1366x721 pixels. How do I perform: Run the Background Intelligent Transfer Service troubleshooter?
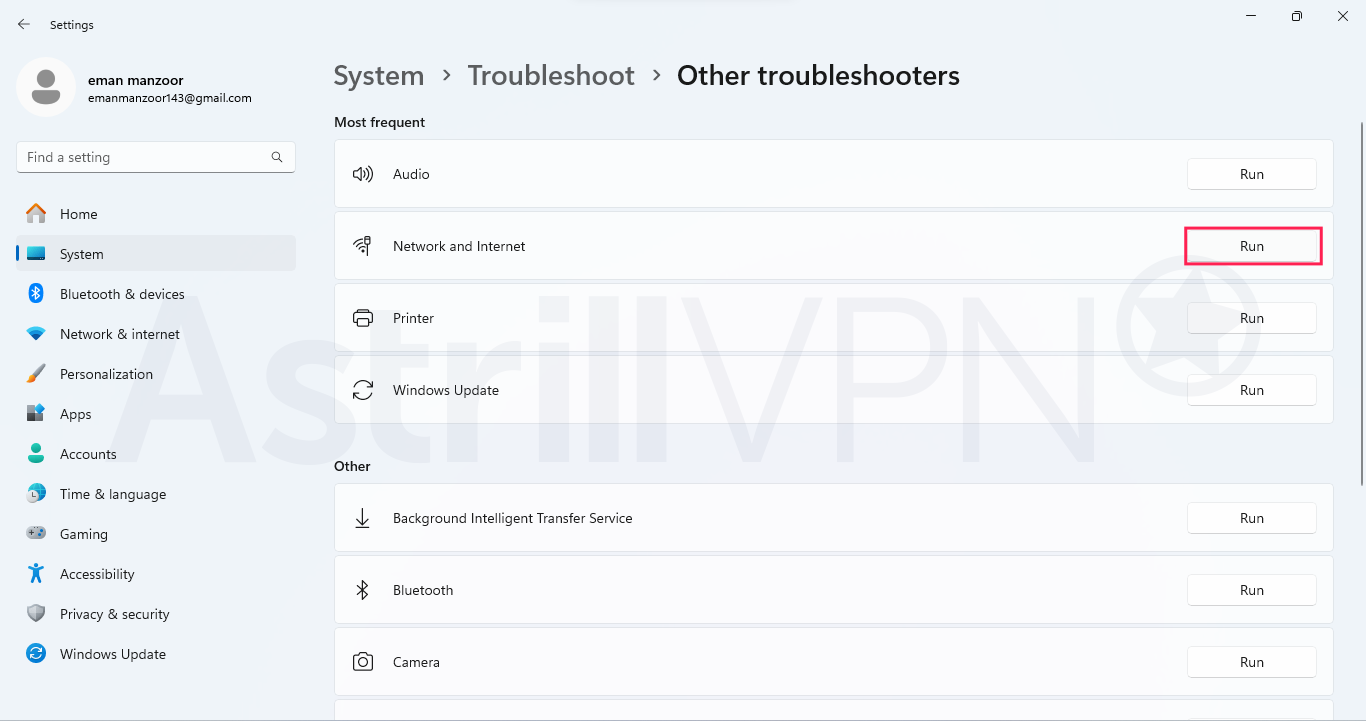click(1252, 518)
